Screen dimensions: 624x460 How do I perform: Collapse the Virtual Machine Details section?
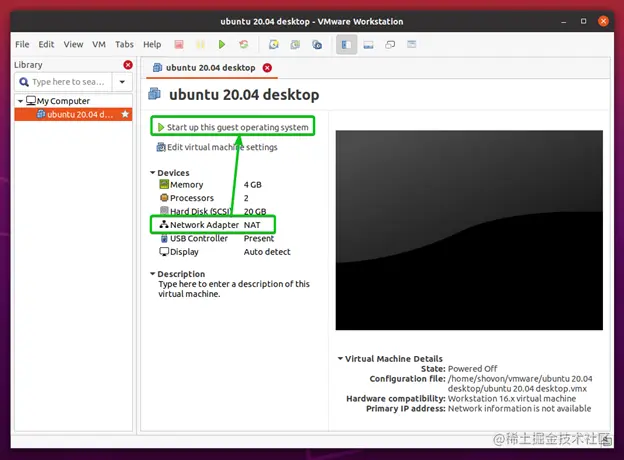tap(340, 359)
